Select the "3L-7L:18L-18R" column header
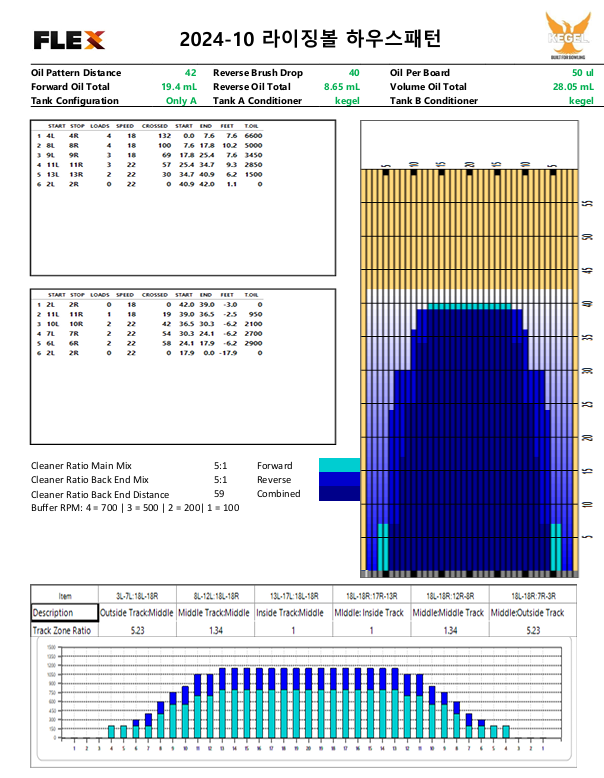Screen dimensions: 604x778 click(137, 596)
